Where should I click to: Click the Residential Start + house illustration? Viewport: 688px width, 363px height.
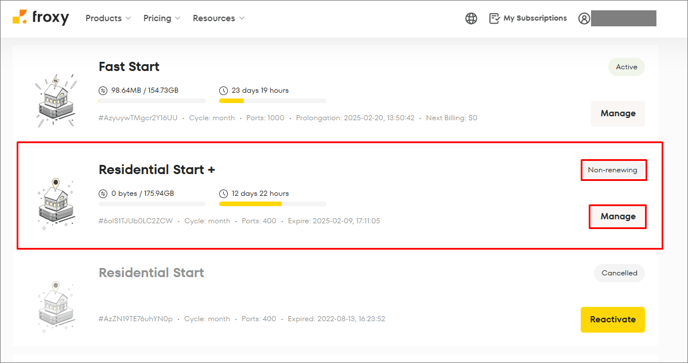coord(56,203)
